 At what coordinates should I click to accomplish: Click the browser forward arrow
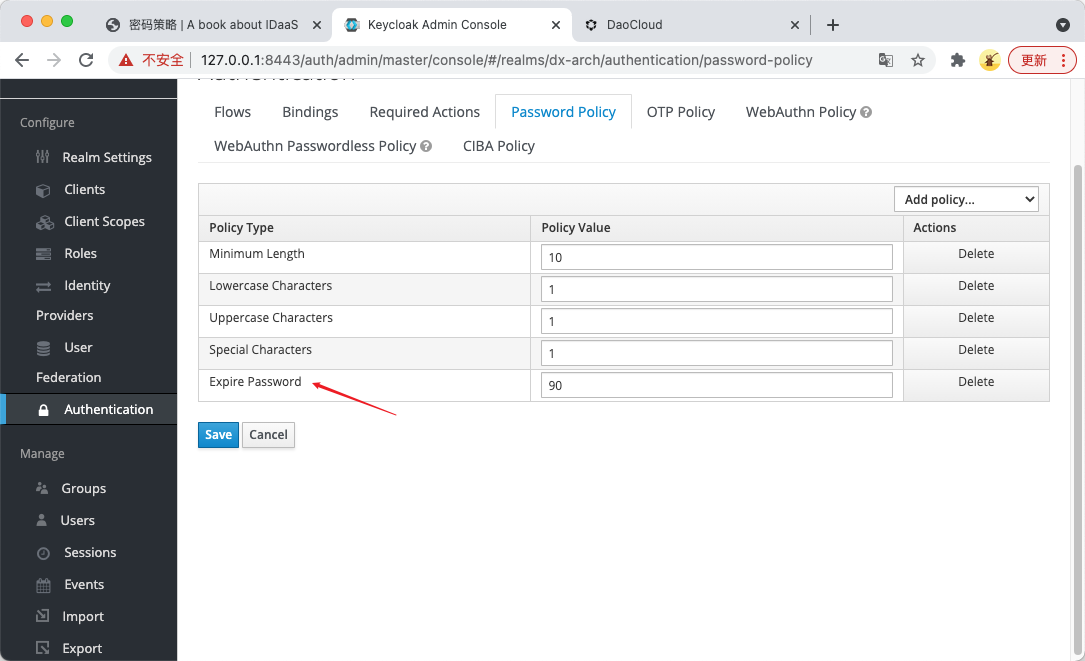coord(54,60)
